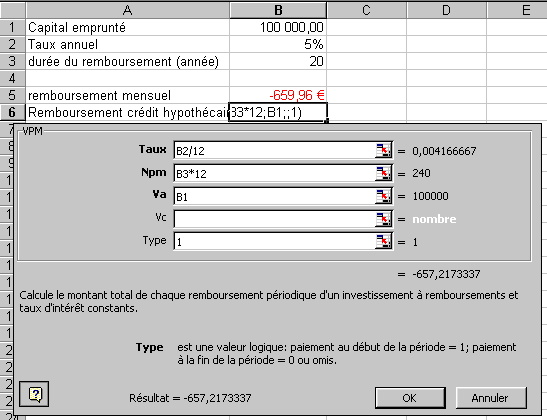
Task: Click Annuler to cancel the dialog
Action: [x=491, y=398]
